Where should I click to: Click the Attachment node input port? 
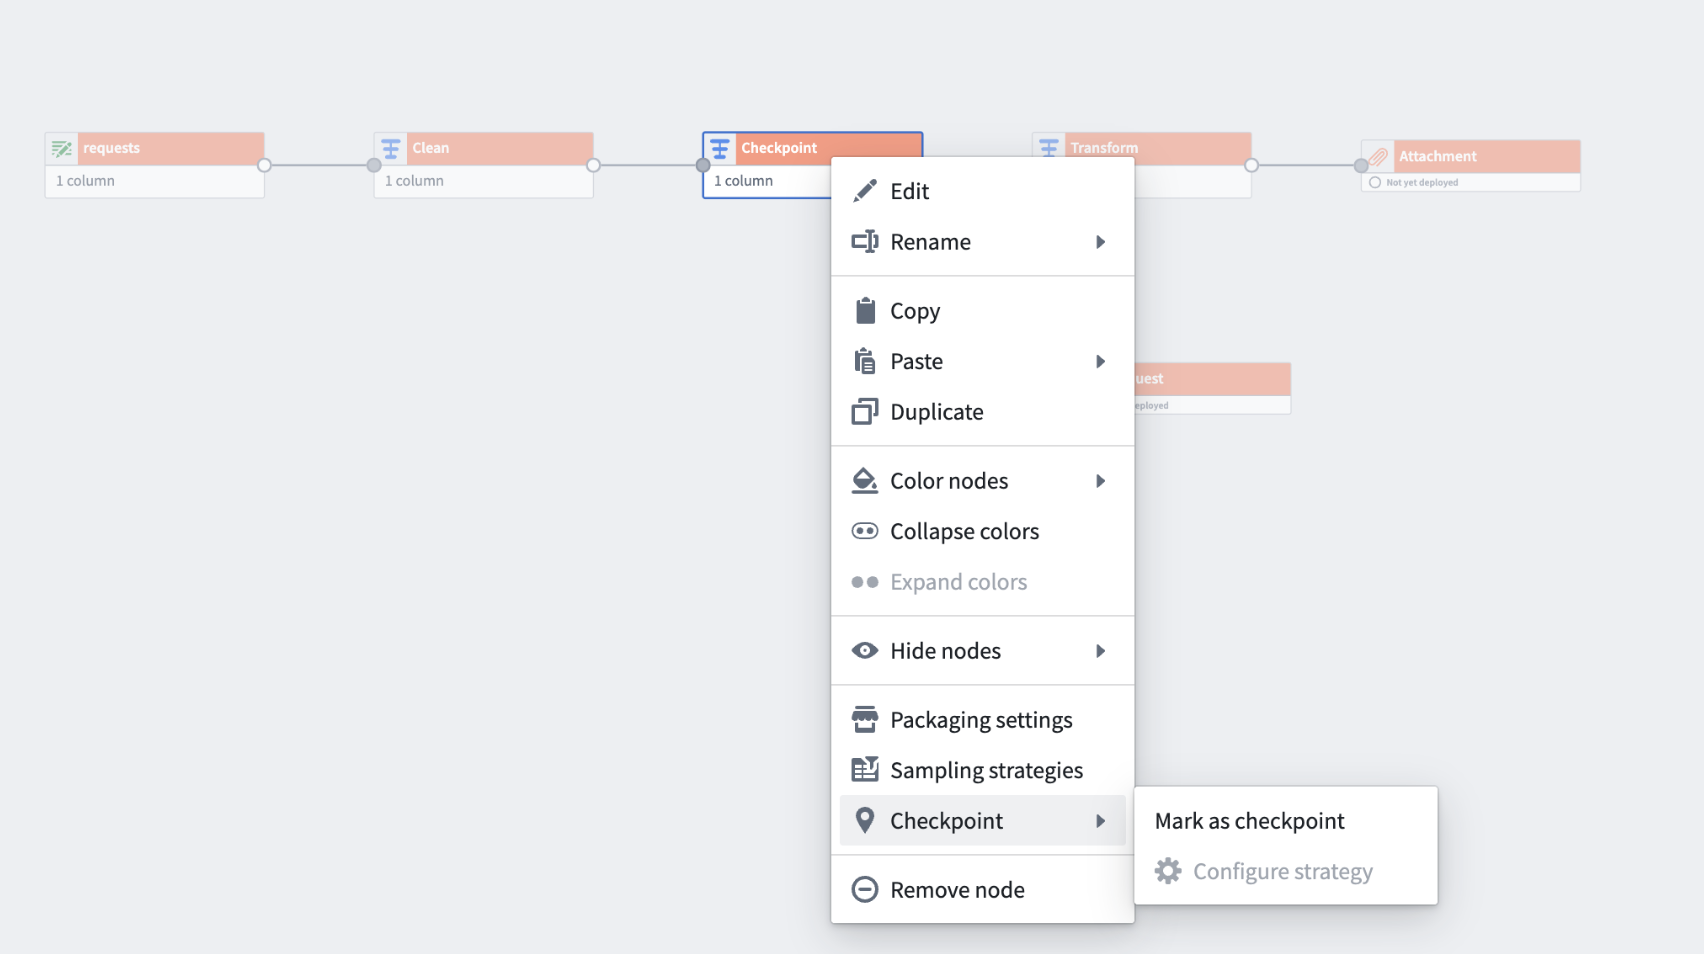point(1361,165)
